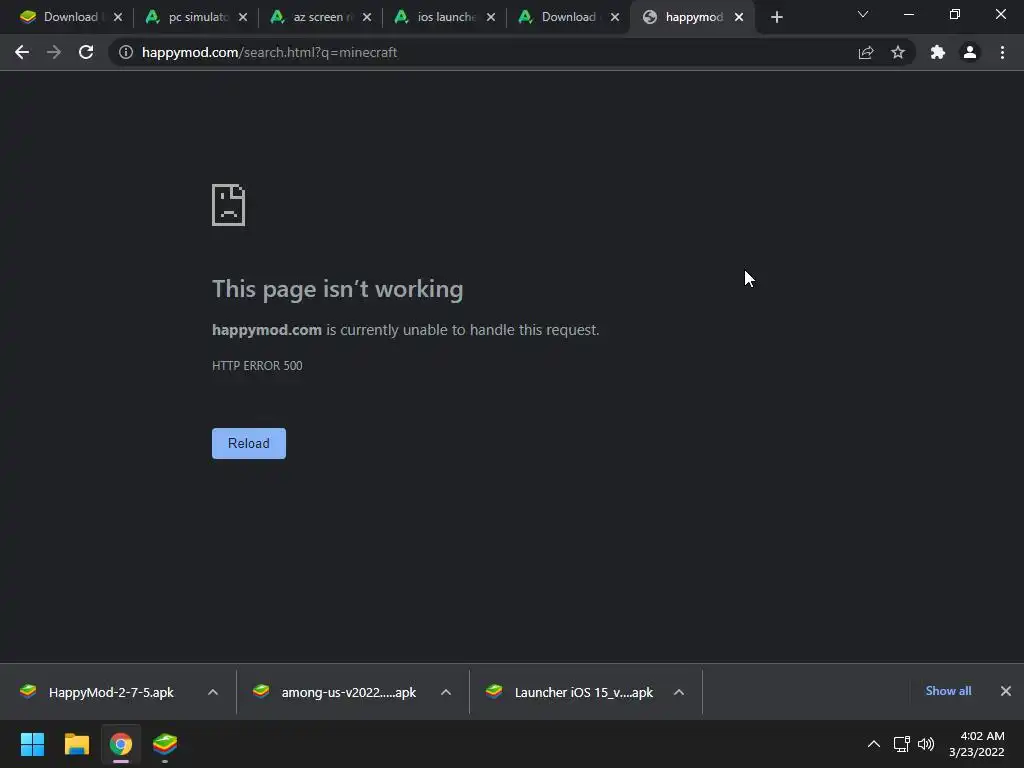
Task: Close the fifth Download tab
Action: pyautogui.click(x=615, y=17)
